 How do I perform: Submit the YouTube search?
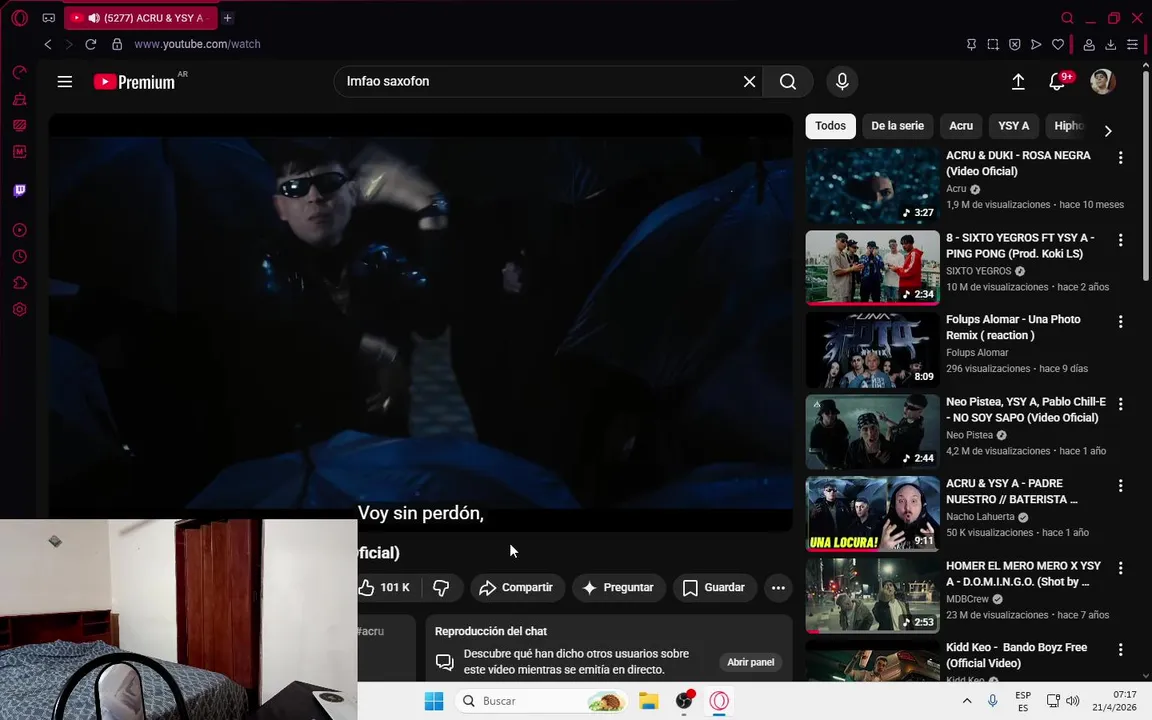point(788,82)
